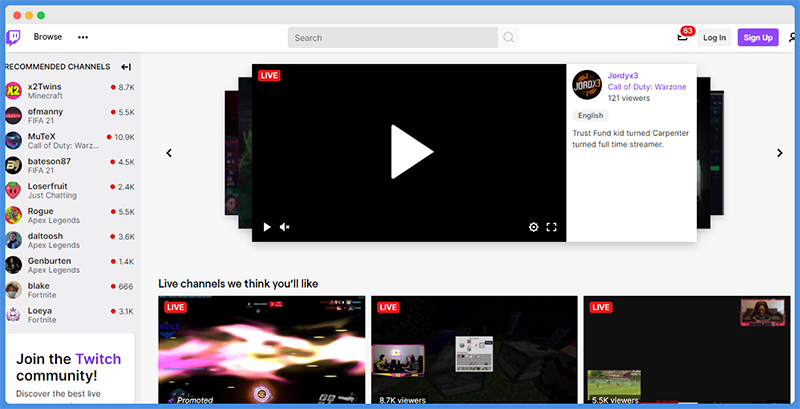Open Loserfruit strawberry avatar
The width and height of the screenshot is (800, 409).
[14, 190]
